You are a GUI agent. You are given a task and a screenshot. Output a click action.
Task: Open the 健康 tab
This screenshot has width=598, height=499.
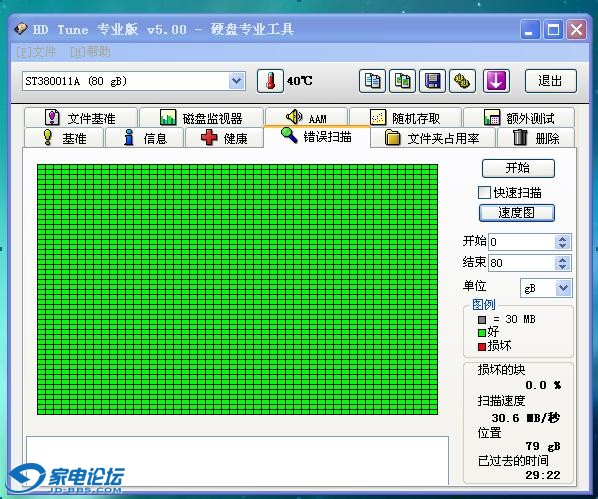224,138
